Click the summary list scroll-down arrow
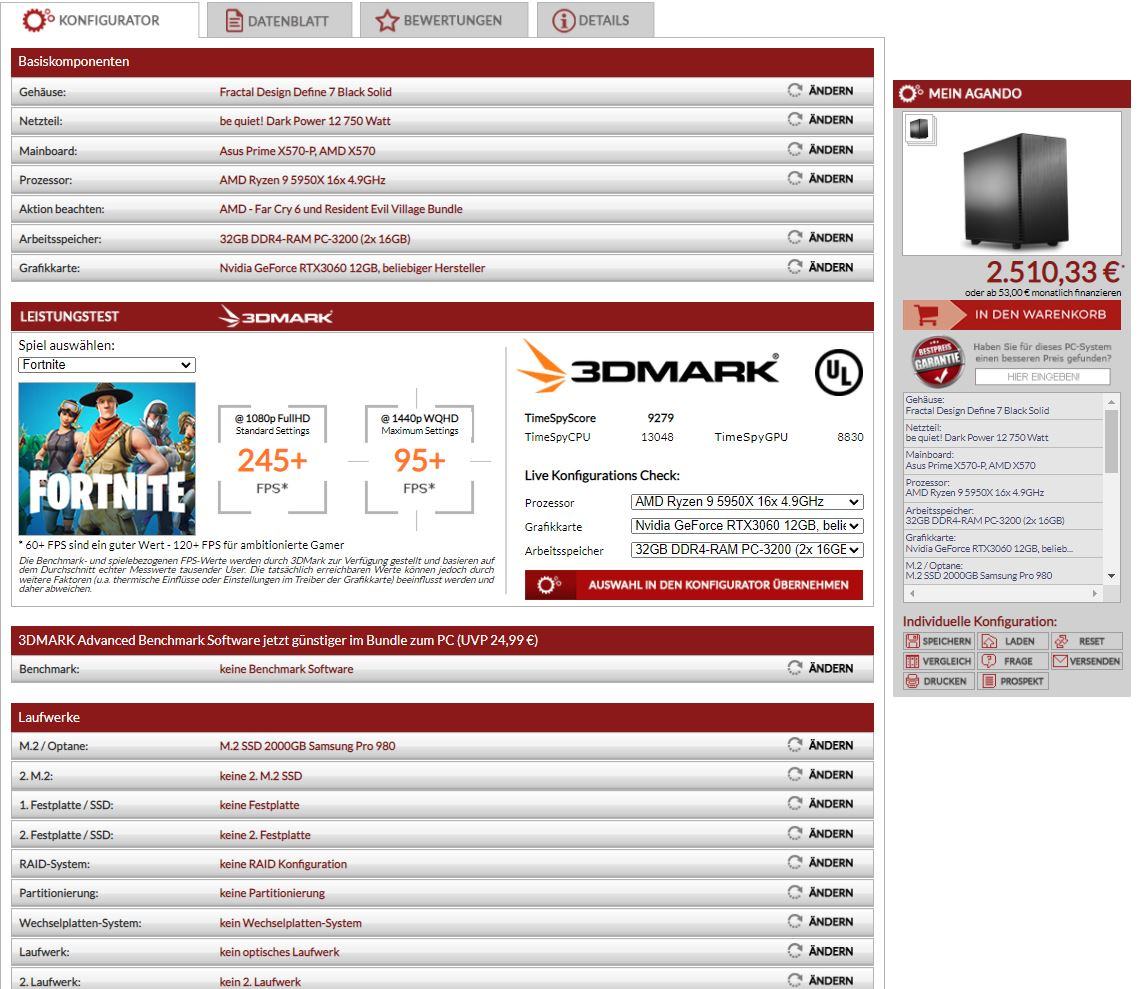This screenshot has width=1139, height=989. [1111, 576]
